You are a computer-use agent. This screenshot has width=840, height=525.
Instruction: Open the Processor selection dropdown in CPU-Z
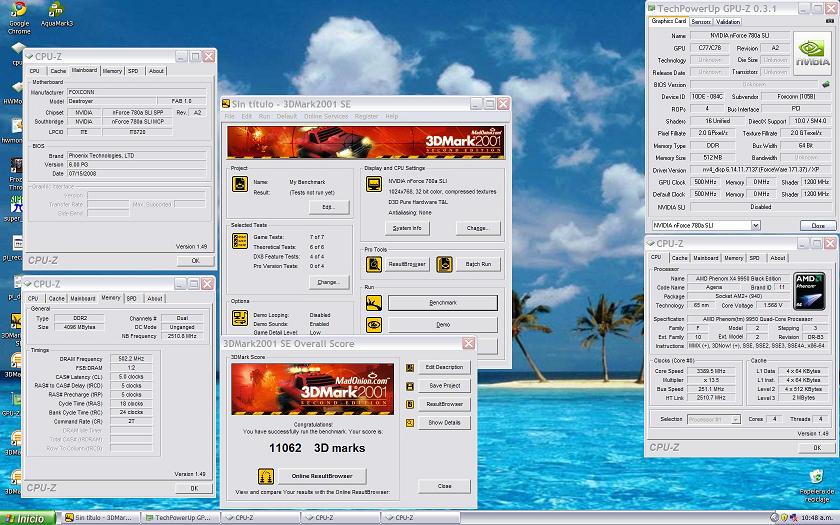pos(735,419)
